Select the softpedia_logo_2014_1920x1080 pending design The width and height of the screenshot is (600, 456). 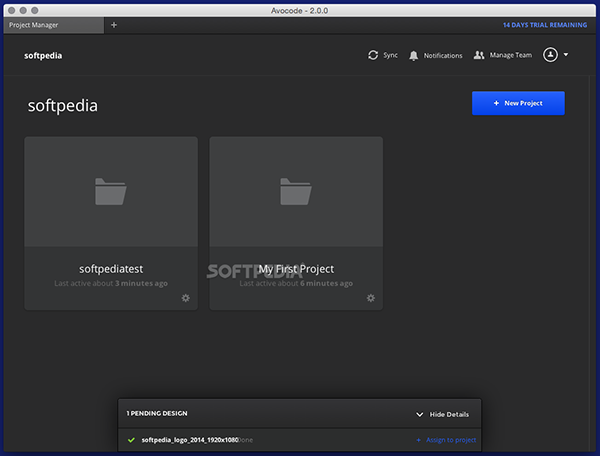(x=188, y=440)
